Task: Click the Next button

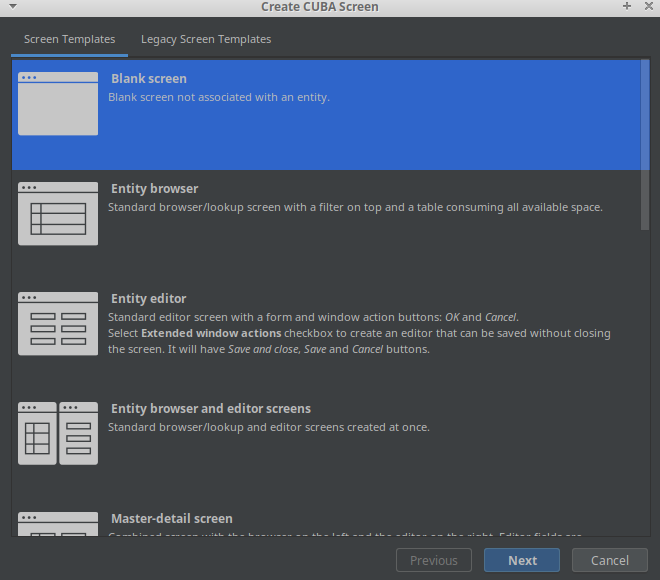Action: tap(522, 560)
